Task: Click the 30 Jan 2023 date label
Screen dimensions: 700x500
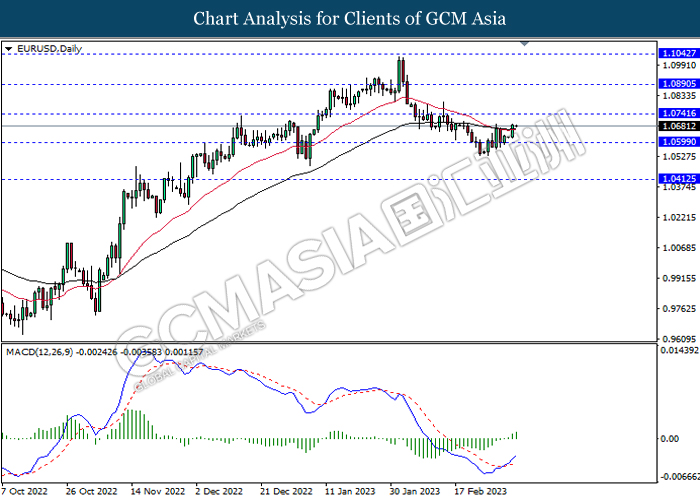Action: point(415,491)
